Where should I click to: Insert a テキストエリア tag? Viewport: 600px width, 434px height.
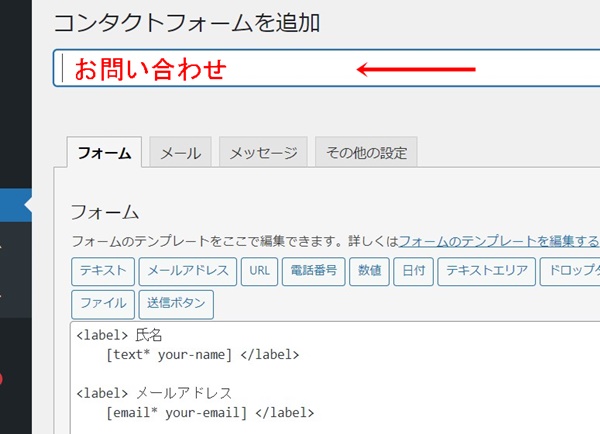487,271
